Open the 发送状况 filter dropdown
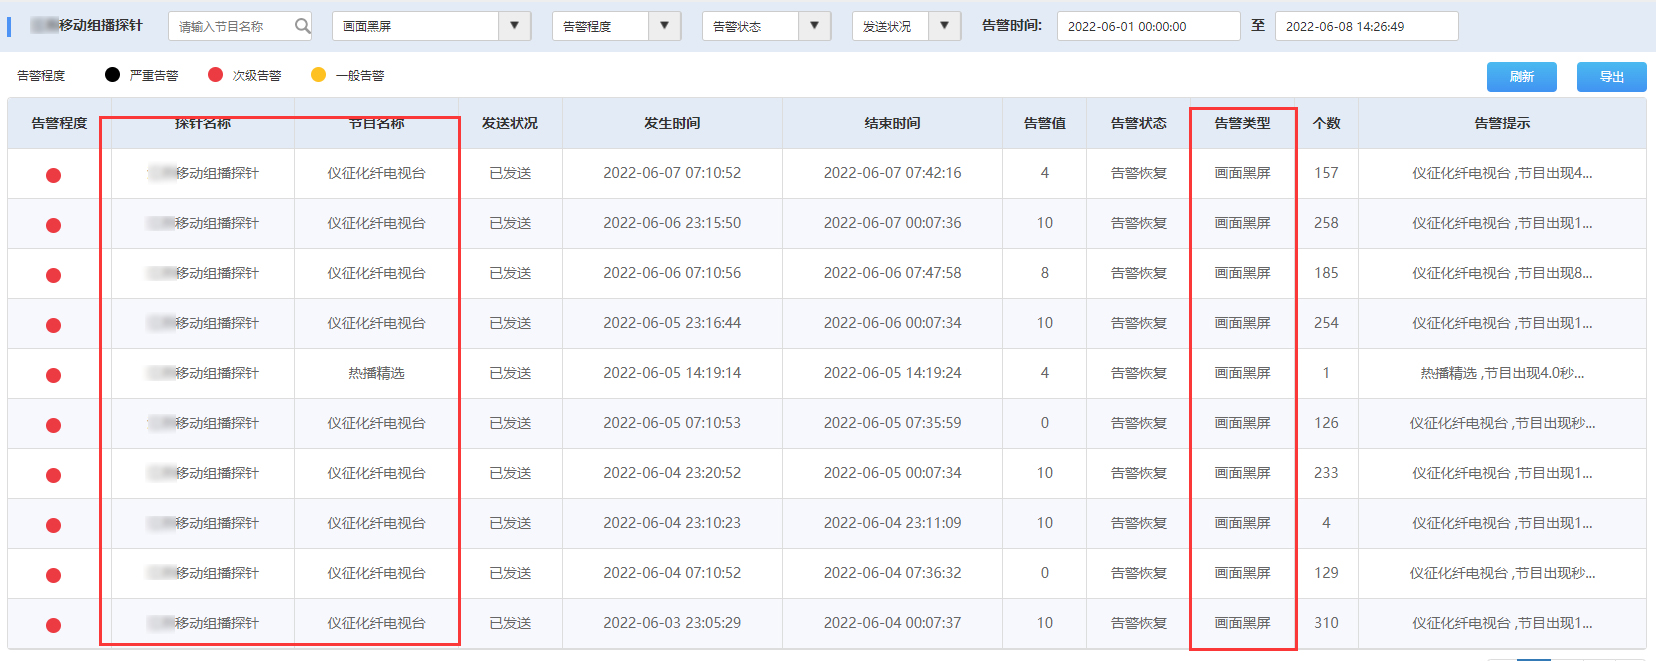1656x661 pixels. 944,26
